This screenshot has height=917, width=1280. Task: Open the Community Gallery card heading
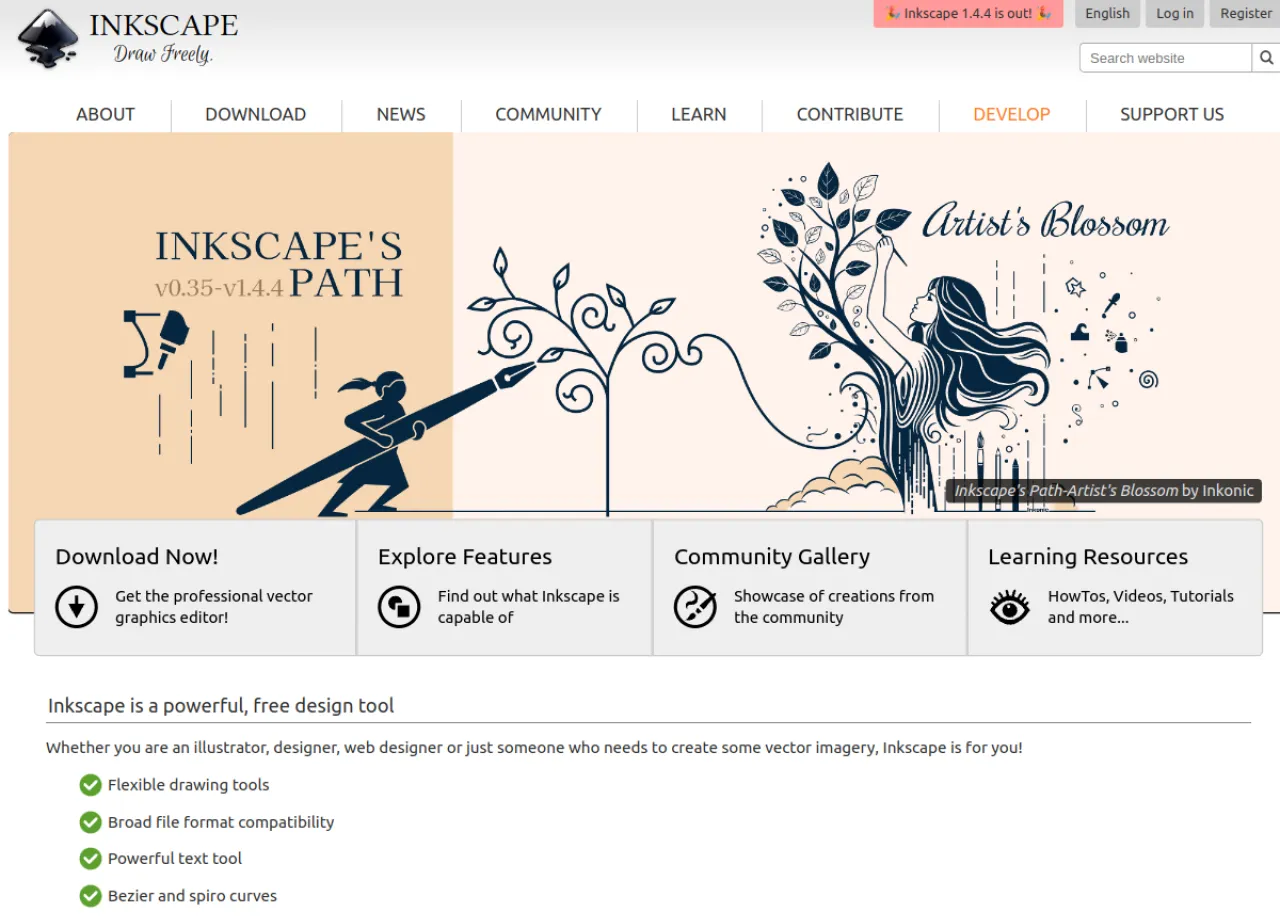pos(772,557)
